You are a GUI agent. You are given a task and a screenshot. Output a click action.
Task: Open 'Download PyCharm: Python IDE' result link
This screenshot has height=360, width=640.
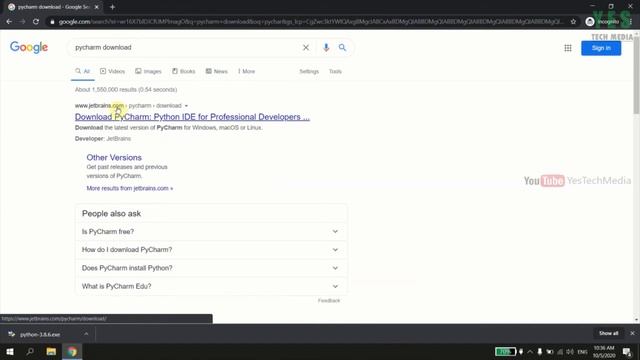point(192,117)
